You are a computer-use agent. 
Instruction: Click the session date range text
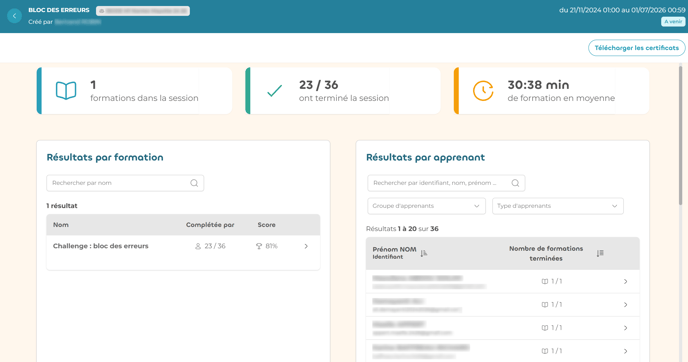(622, 10)
